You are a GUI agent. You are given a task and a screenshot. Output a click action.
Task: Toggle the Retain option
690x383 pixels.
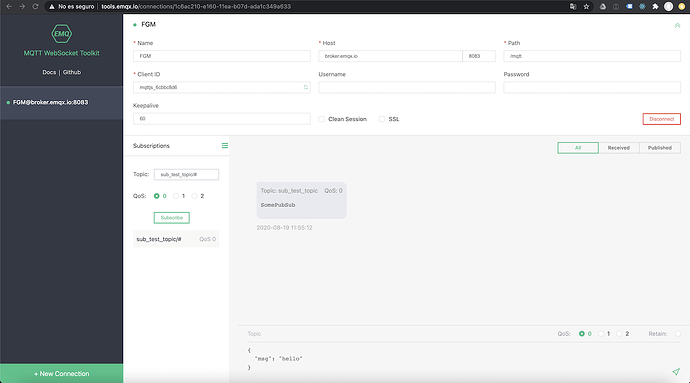678,334
